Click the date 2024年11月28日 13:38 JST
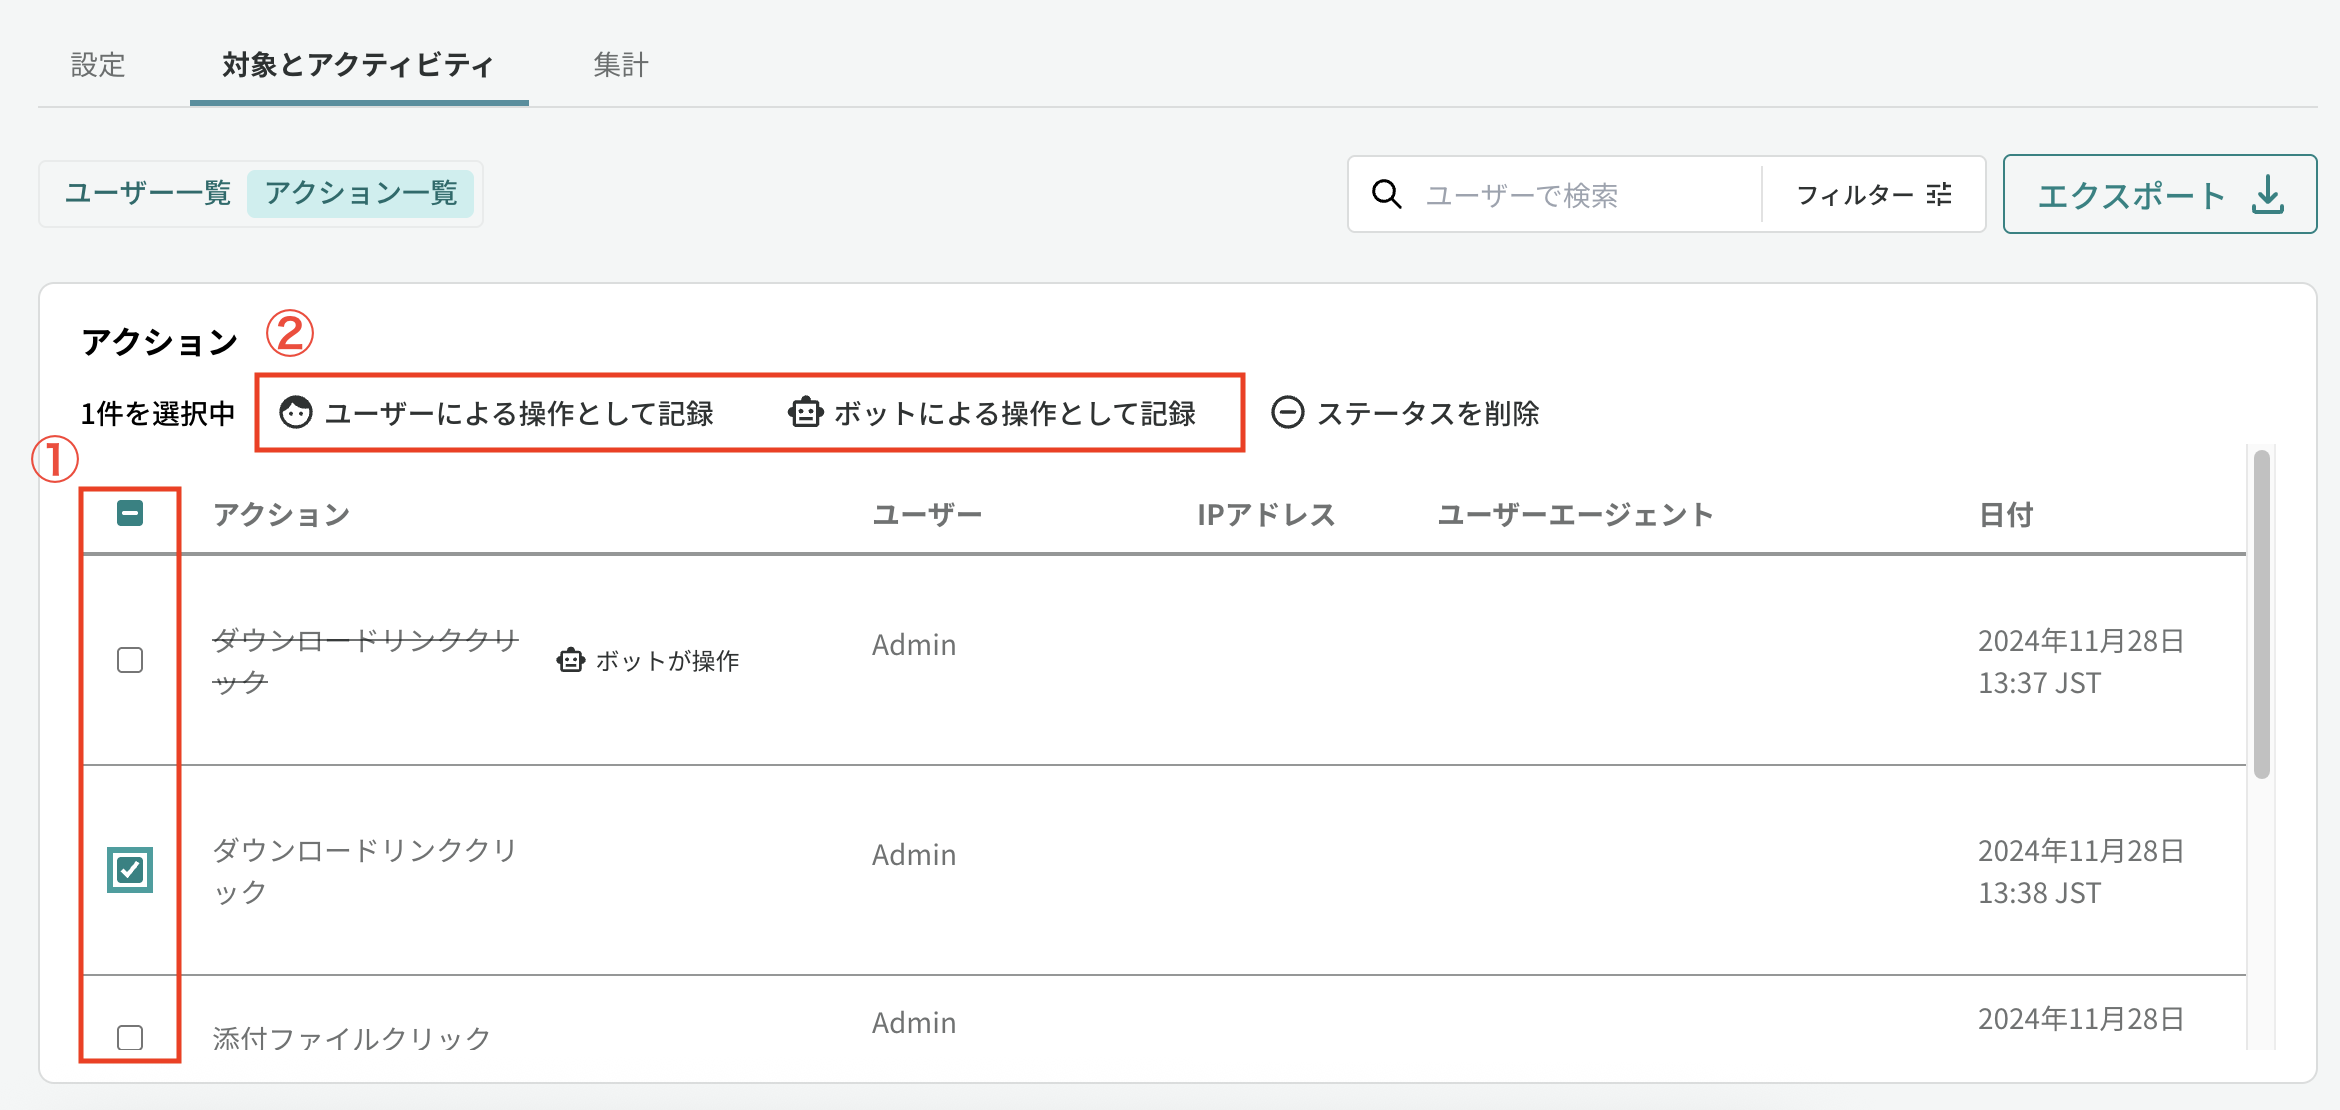 pyautogui.click(x=2081, y=871)
